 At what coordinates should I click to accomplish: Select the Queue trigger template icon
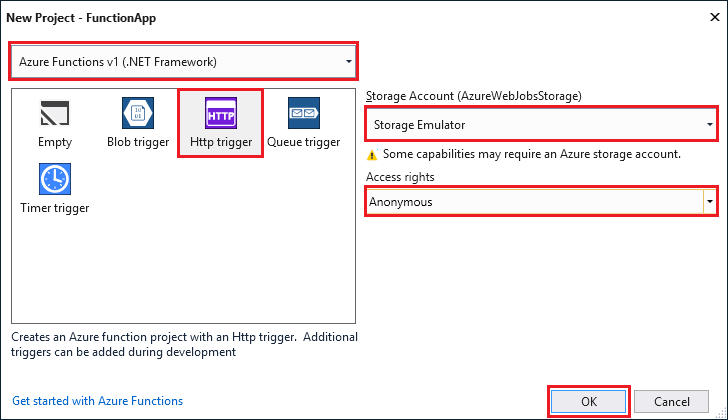[x=304, y=113]
